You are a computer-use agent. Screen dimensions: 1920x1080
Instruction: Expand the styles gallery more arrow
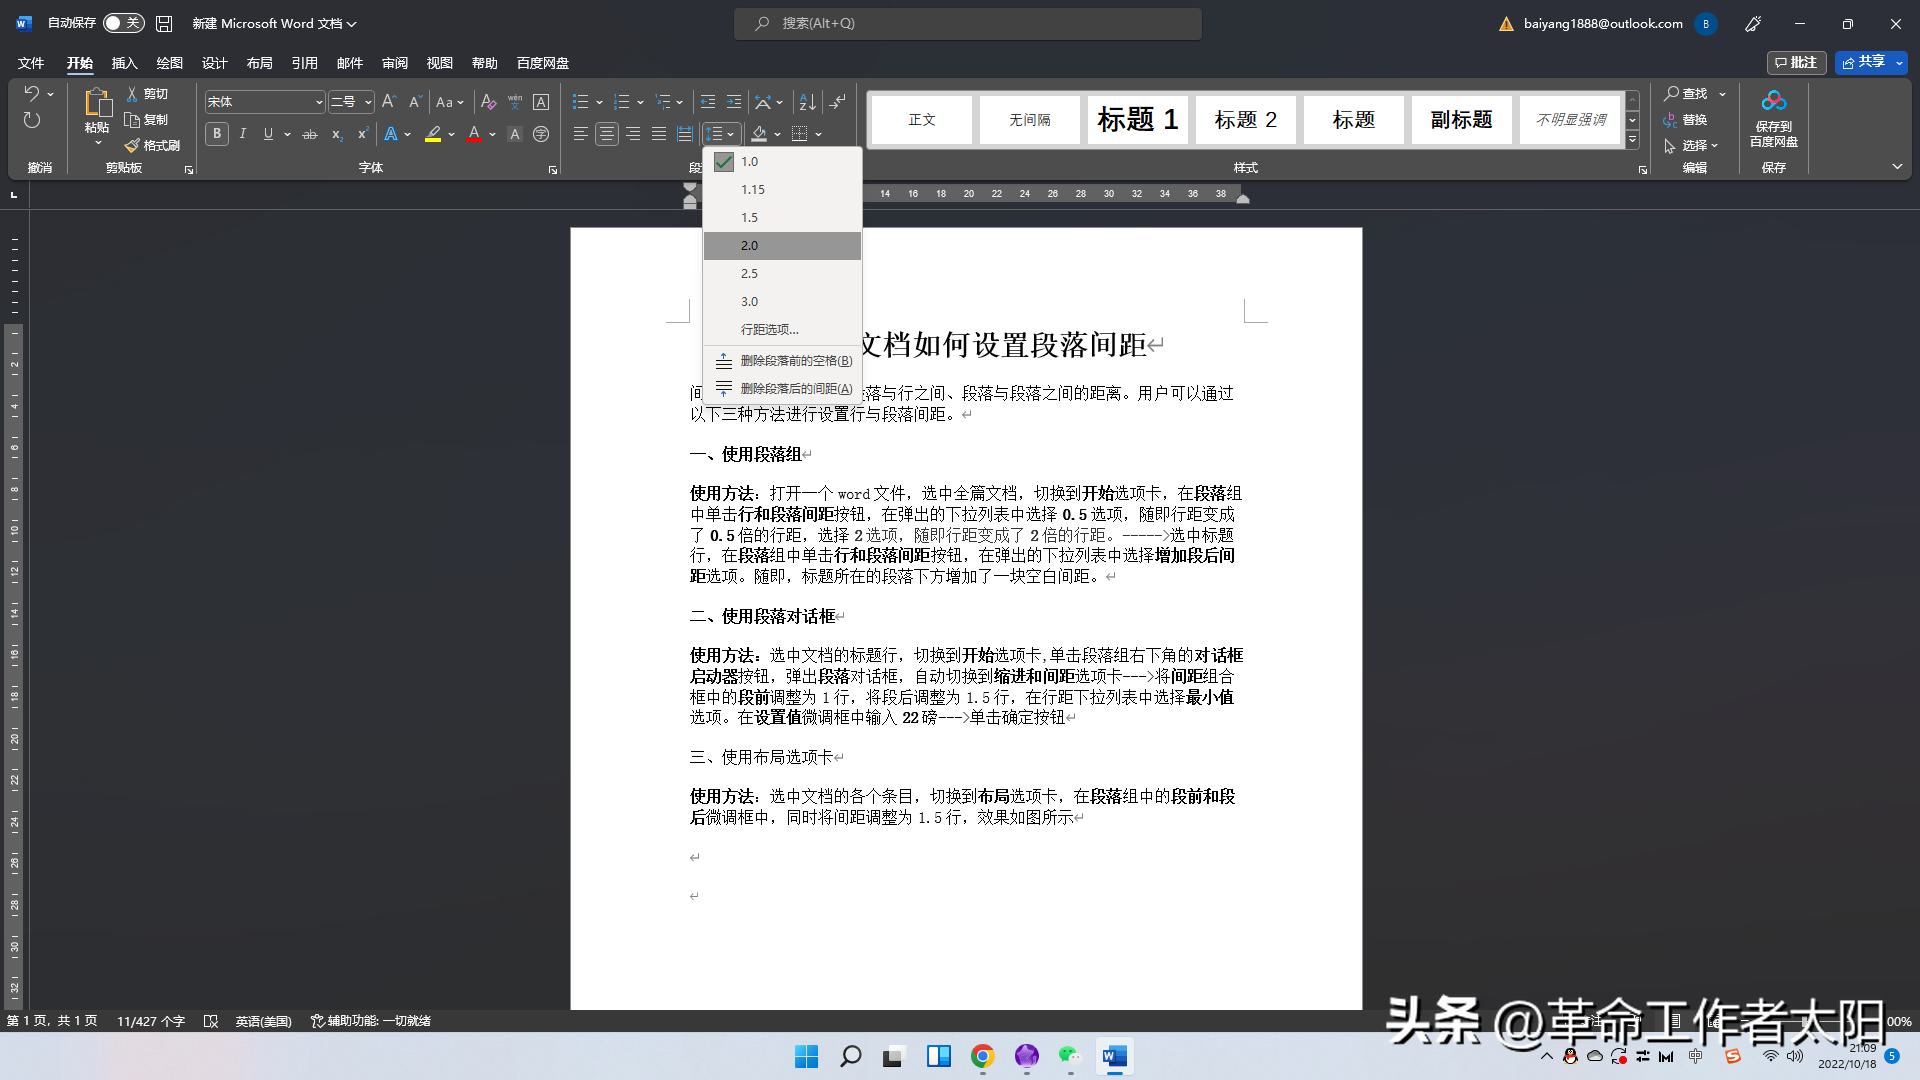[x=1632, y=141]
